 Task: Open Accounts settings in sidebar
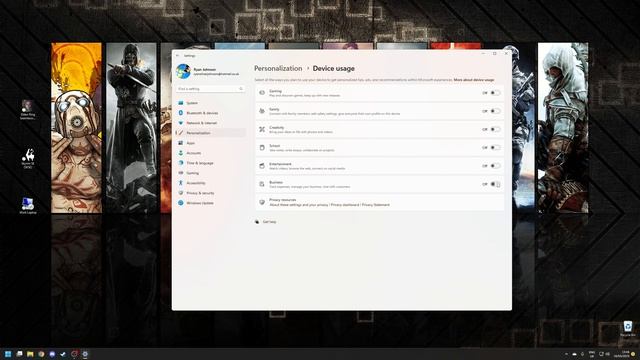pyautogui.click(x=210, y=153)
